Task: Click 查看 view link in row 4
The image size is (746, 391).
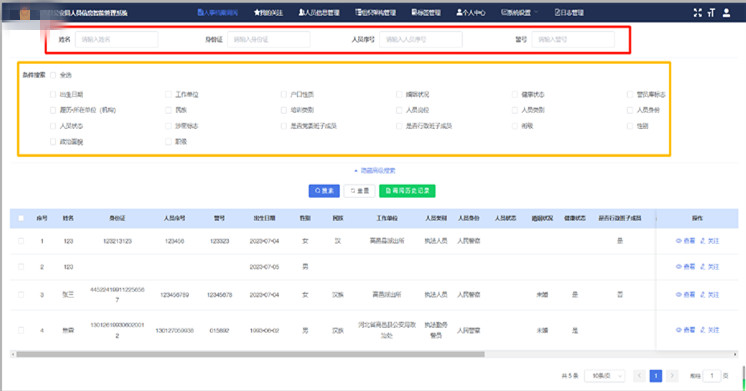Action: pyautogui.click(x=686, y=330)
